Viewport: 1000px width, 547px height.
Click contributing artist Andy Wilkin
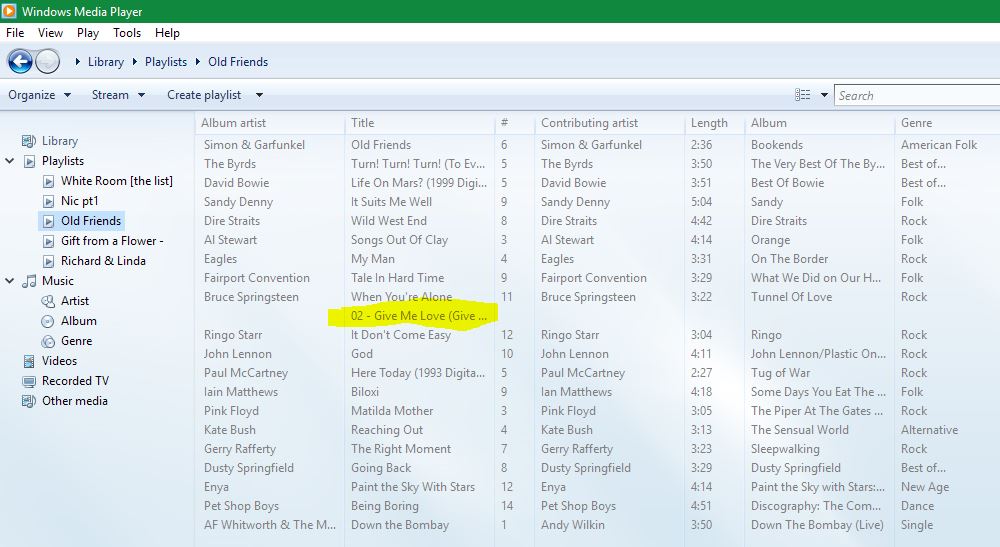tap(573, 525)
